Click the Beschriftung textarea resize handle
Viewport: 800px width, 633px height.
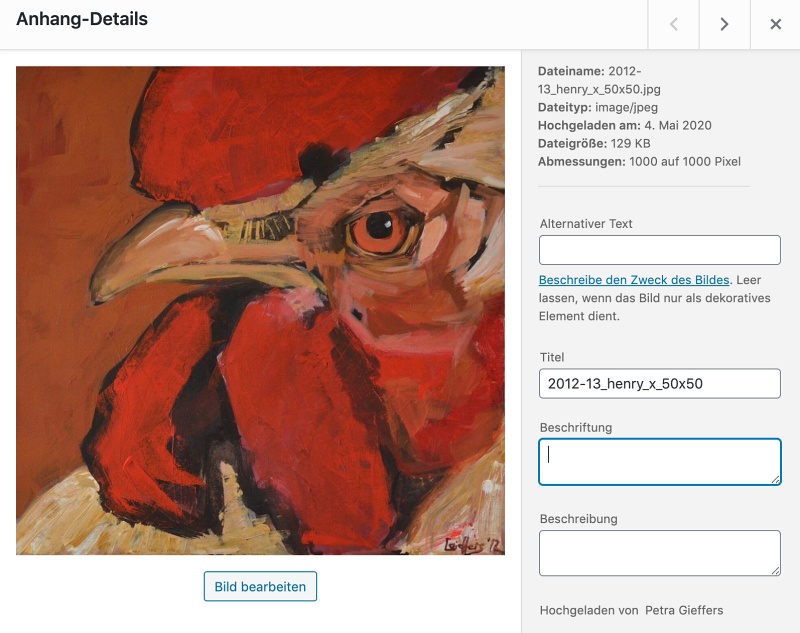(775, 479)
